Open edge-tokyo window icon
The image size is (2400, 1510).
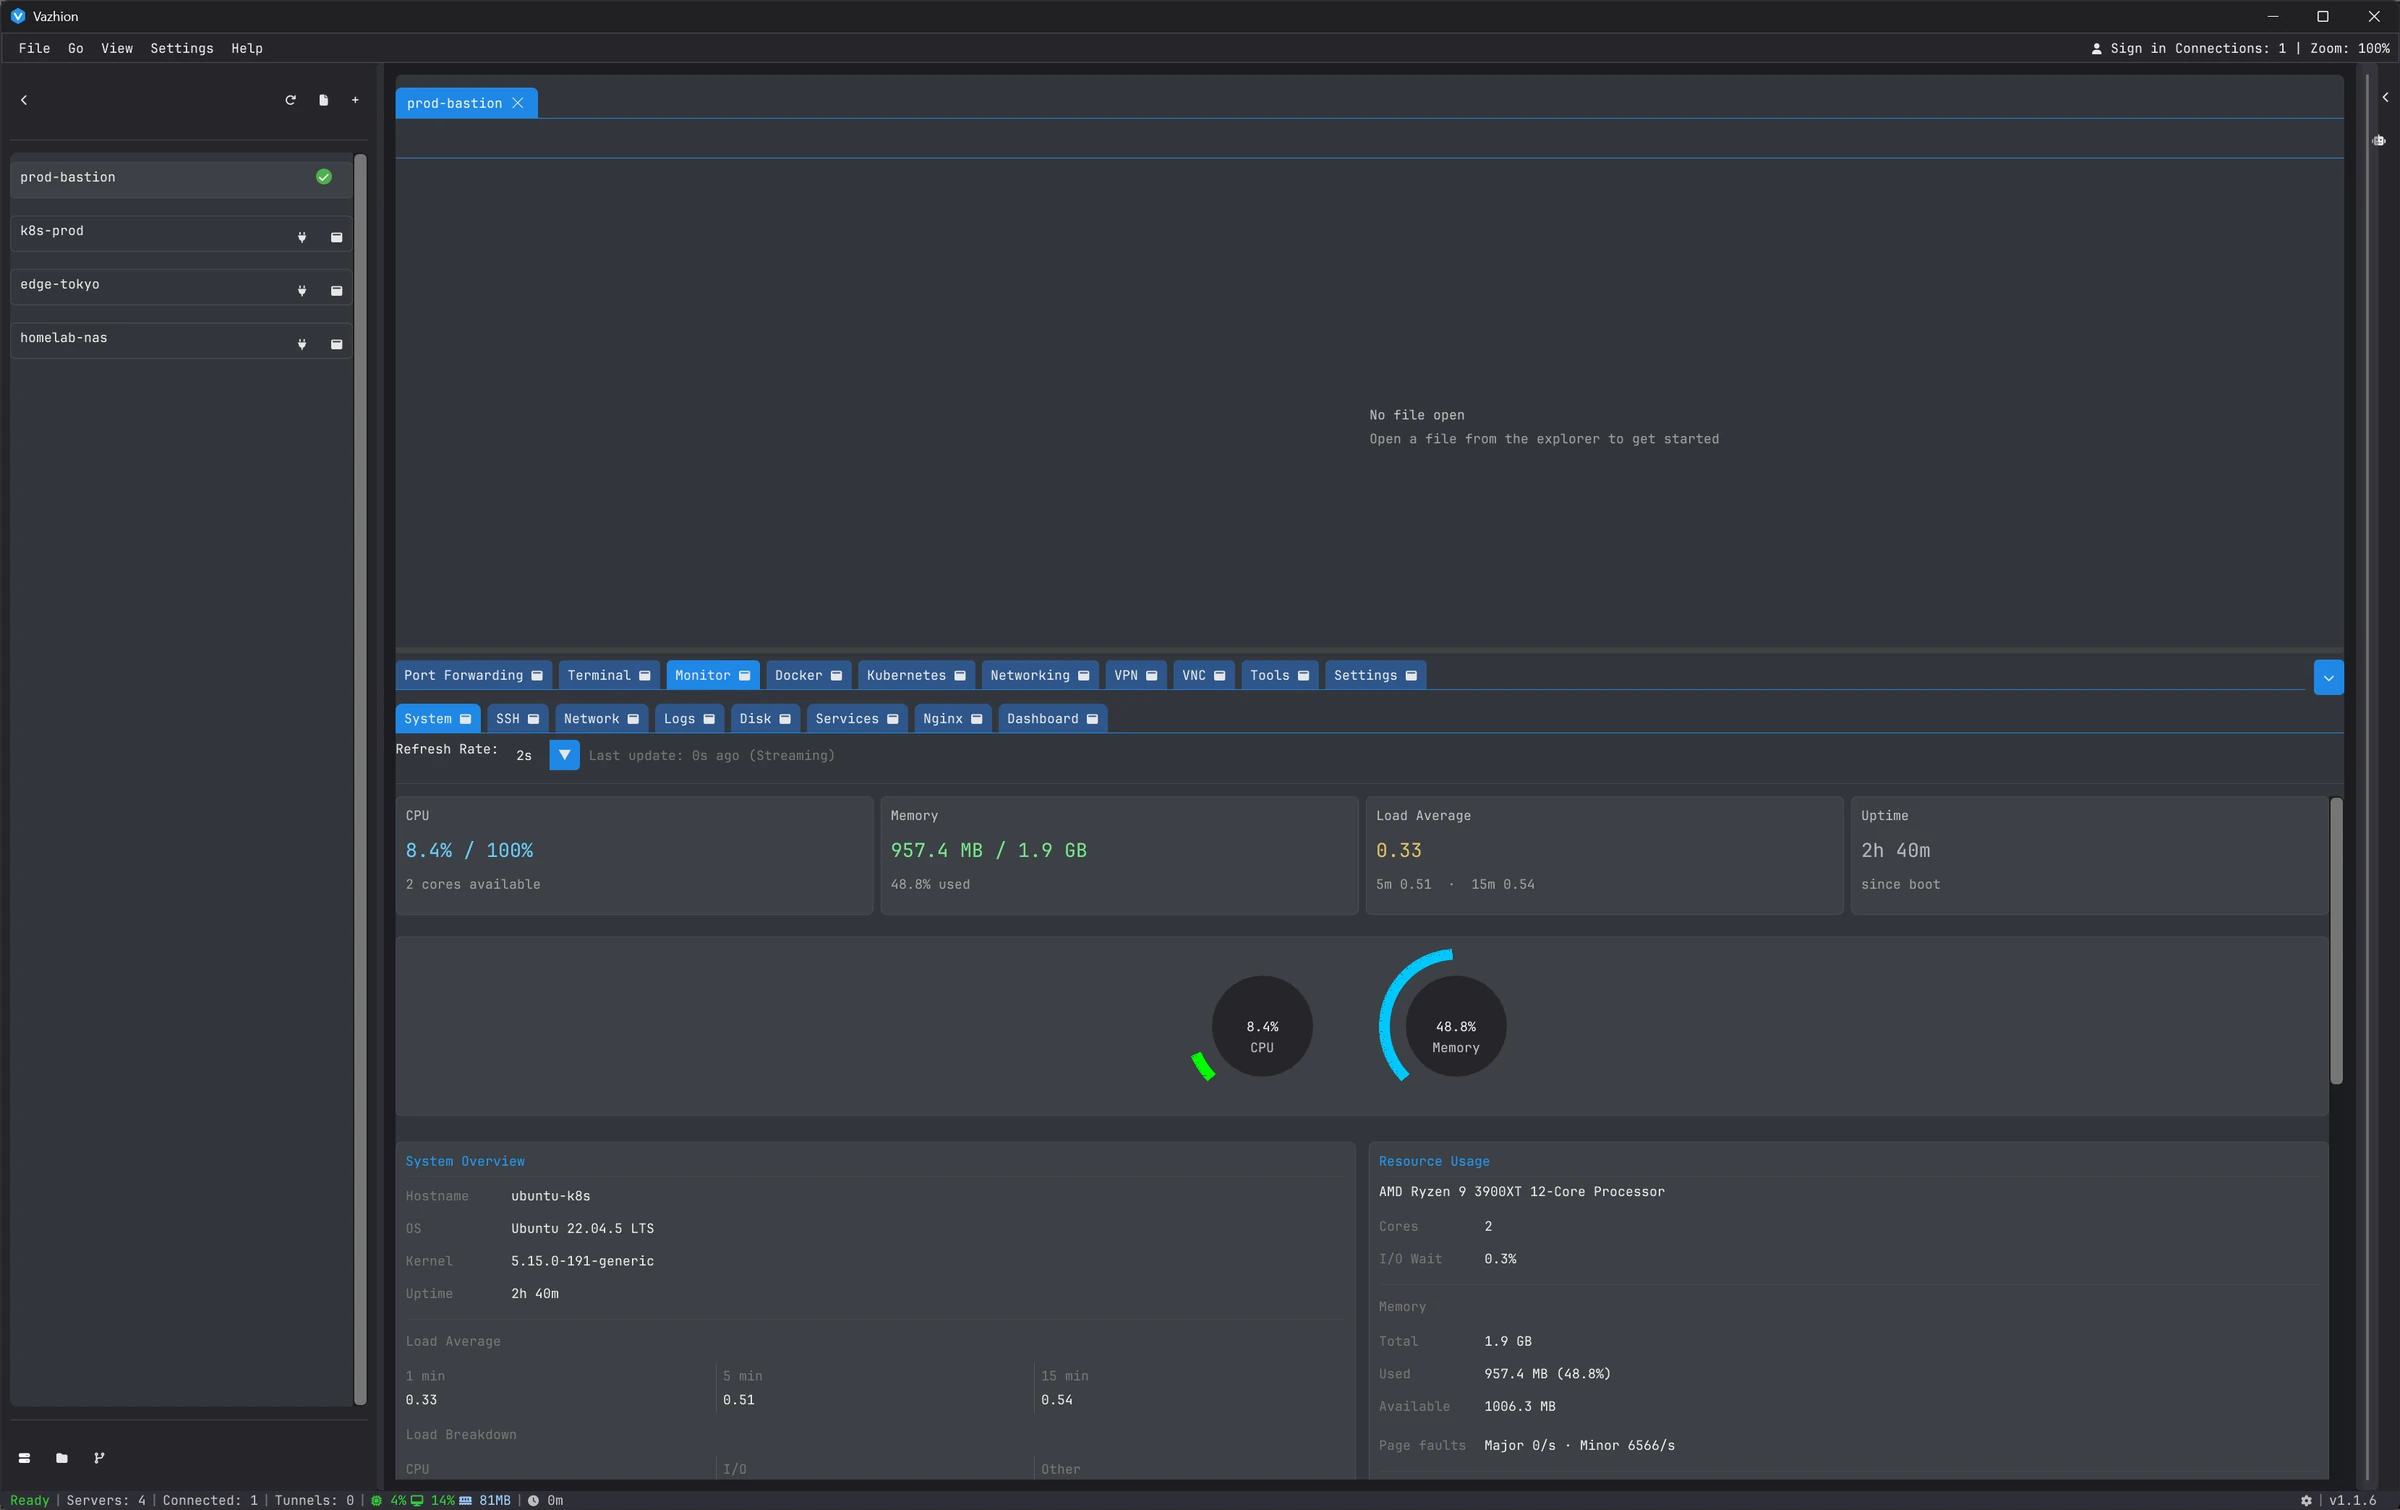(x=337, y=291)
